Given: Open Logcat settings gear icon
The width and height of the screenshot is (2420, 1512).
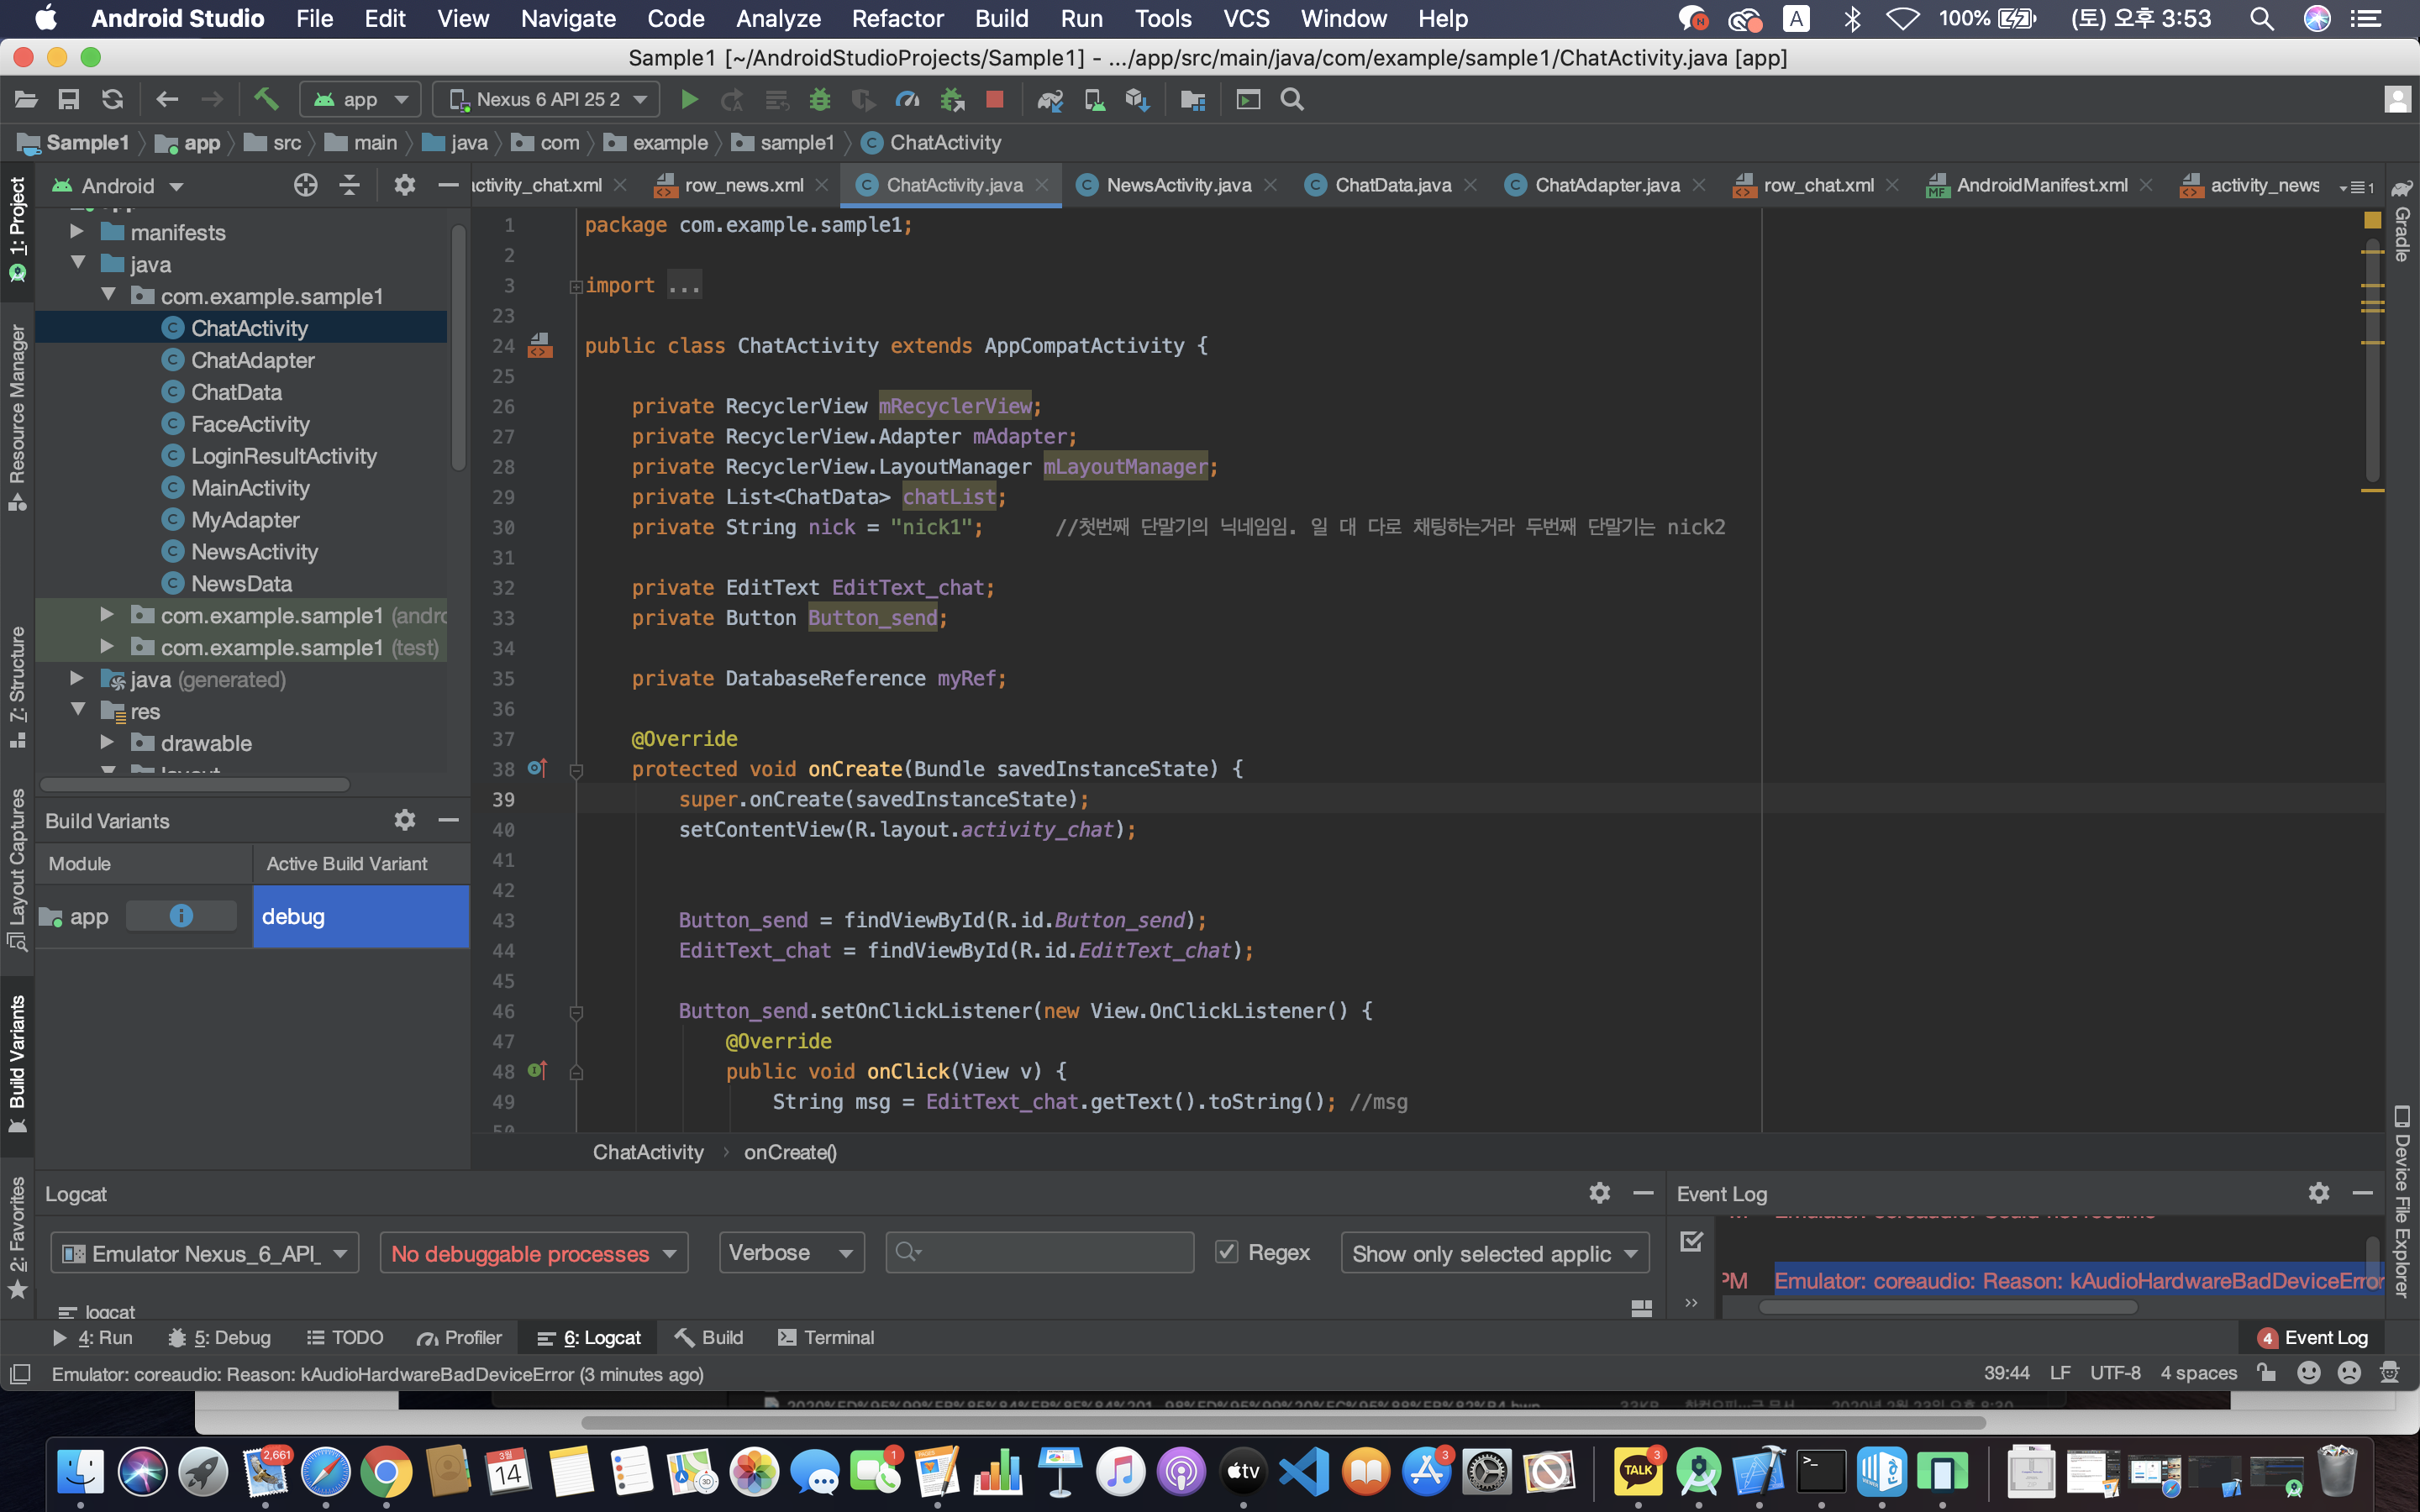Looking at the screenshot, I should pos(1599,1193).
